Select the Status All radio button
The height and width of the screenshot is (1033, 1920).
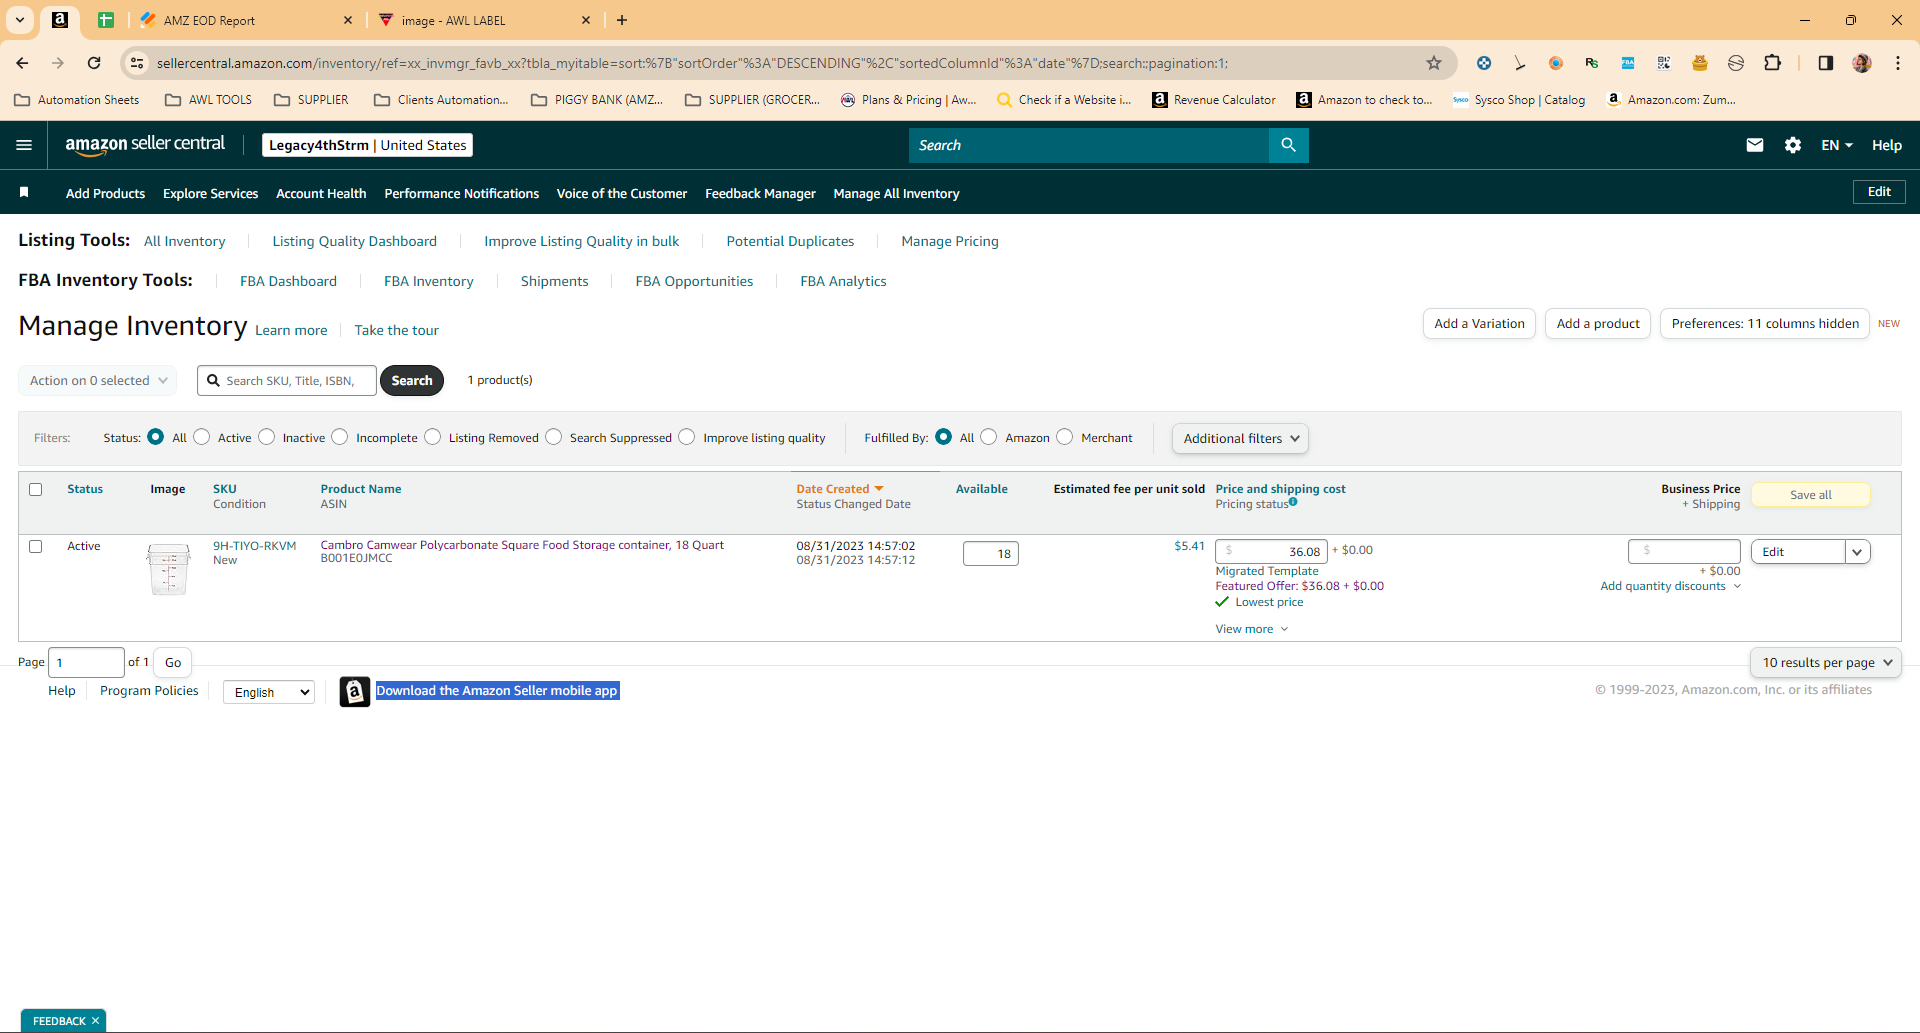155,437
